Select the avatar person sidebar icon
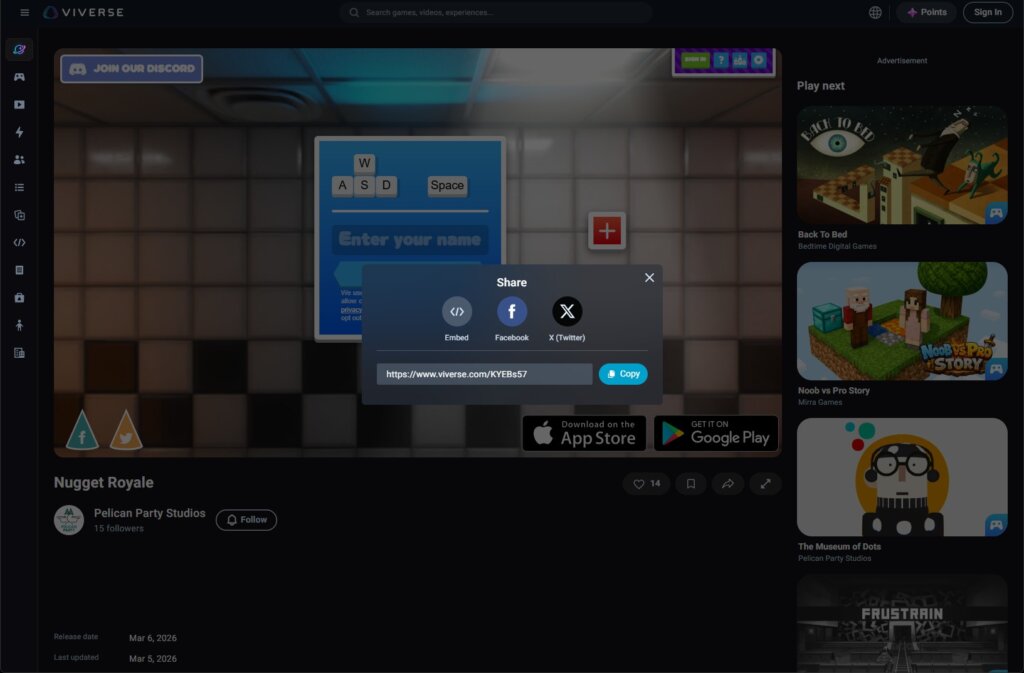 coord(20,325)
